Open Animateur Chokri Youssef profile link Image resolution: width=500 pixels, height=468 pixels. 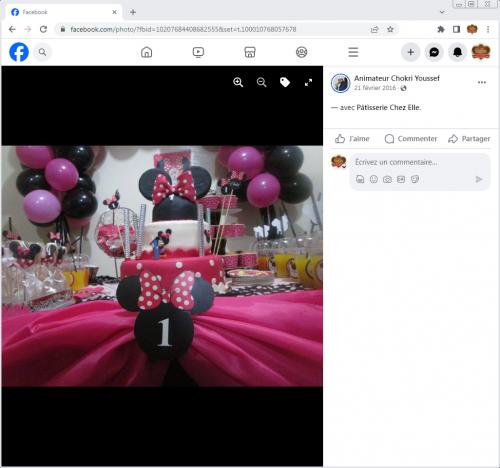tap(397, 78)
